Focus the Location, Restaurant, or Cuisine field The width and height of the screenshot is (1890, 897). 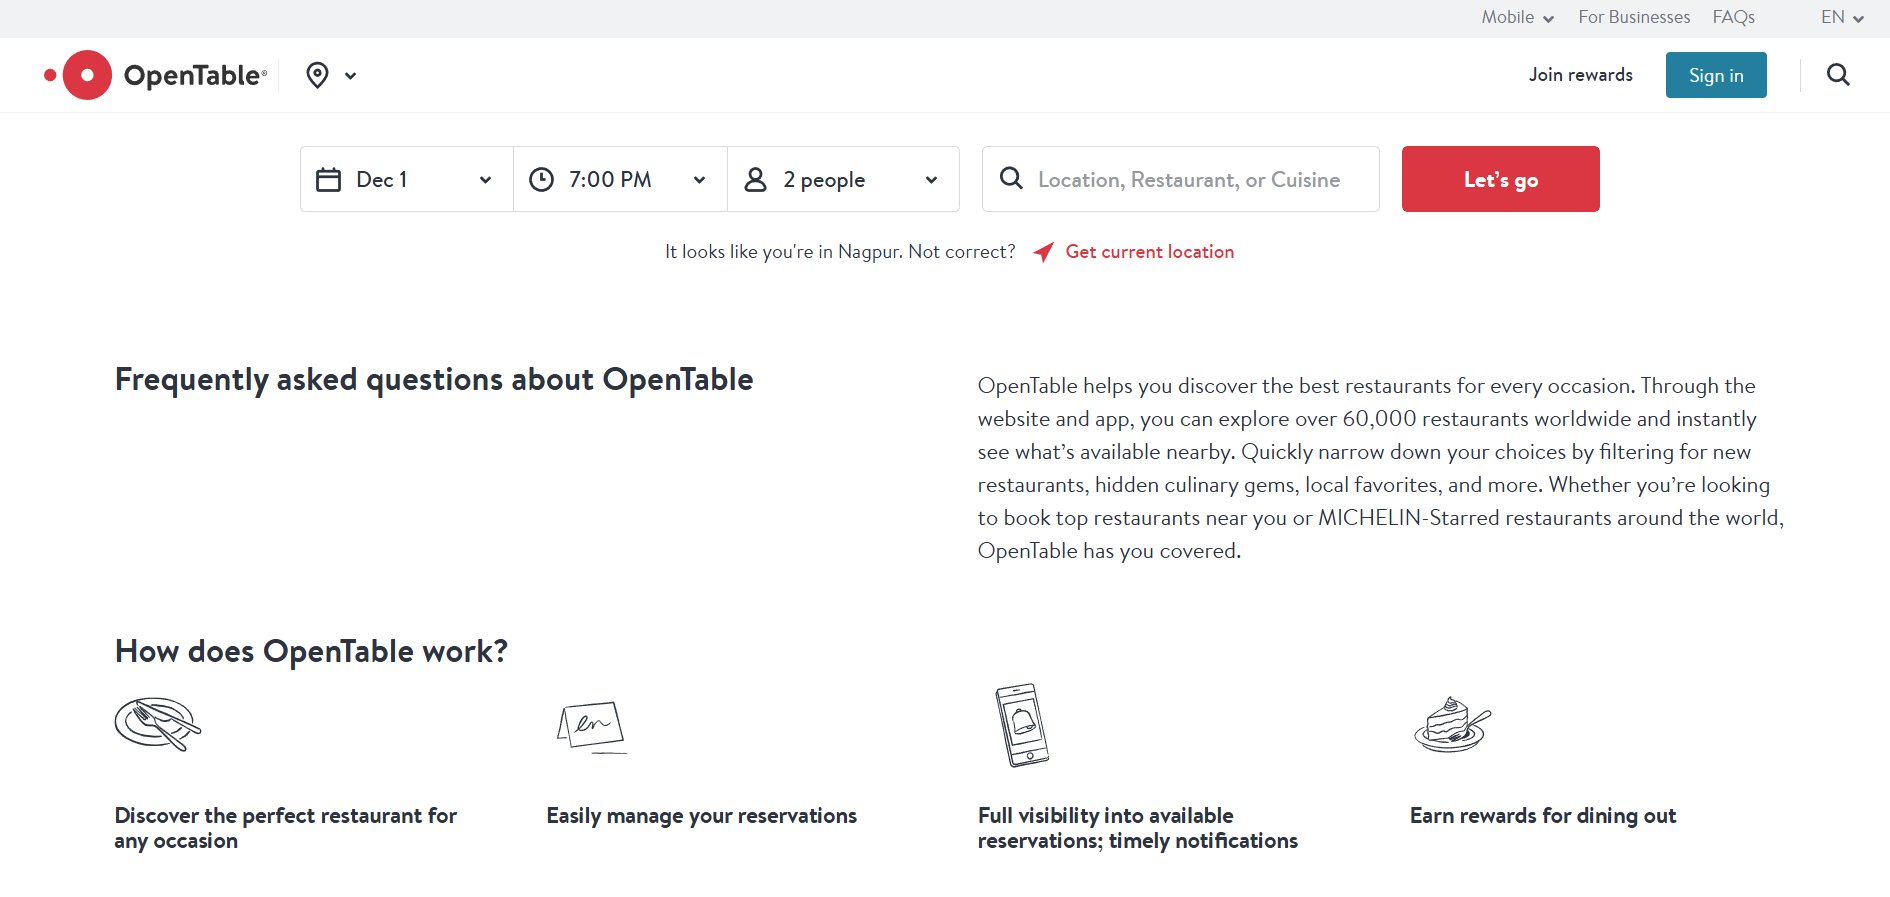[x=1181, y=179]
